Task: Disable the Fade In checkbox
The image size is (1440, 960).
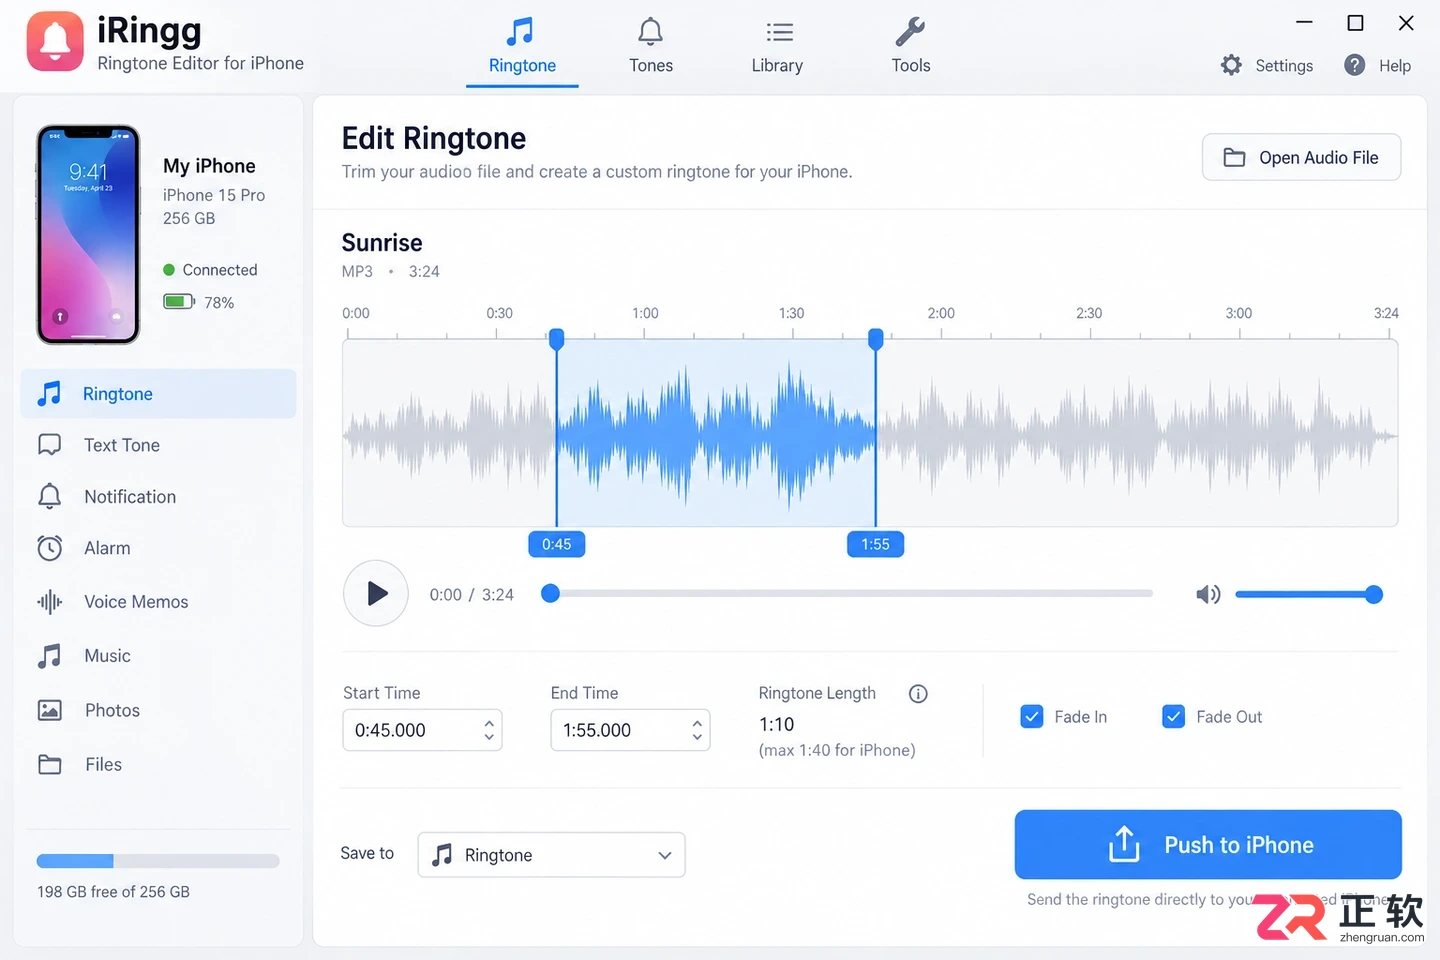Action: point(1032,716)
